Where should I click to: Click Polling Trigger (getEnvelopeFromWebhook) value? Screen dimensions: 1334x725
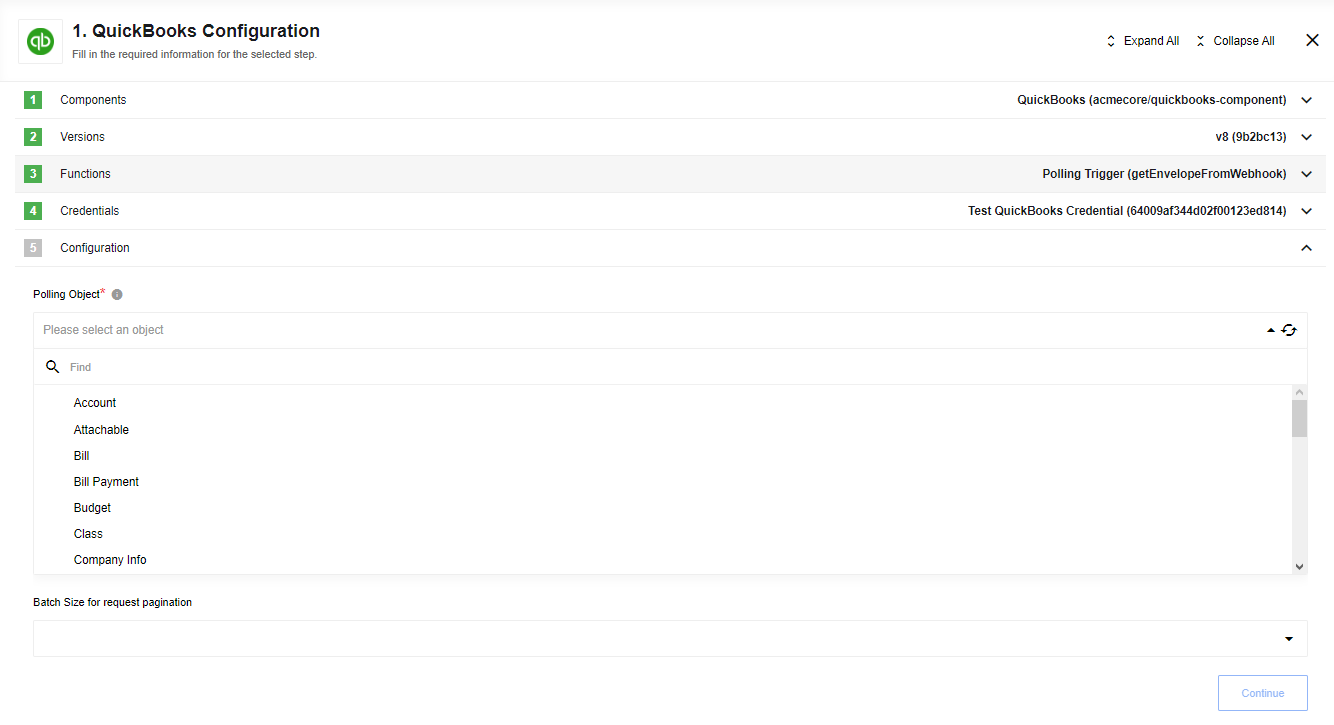[1164, 174]
